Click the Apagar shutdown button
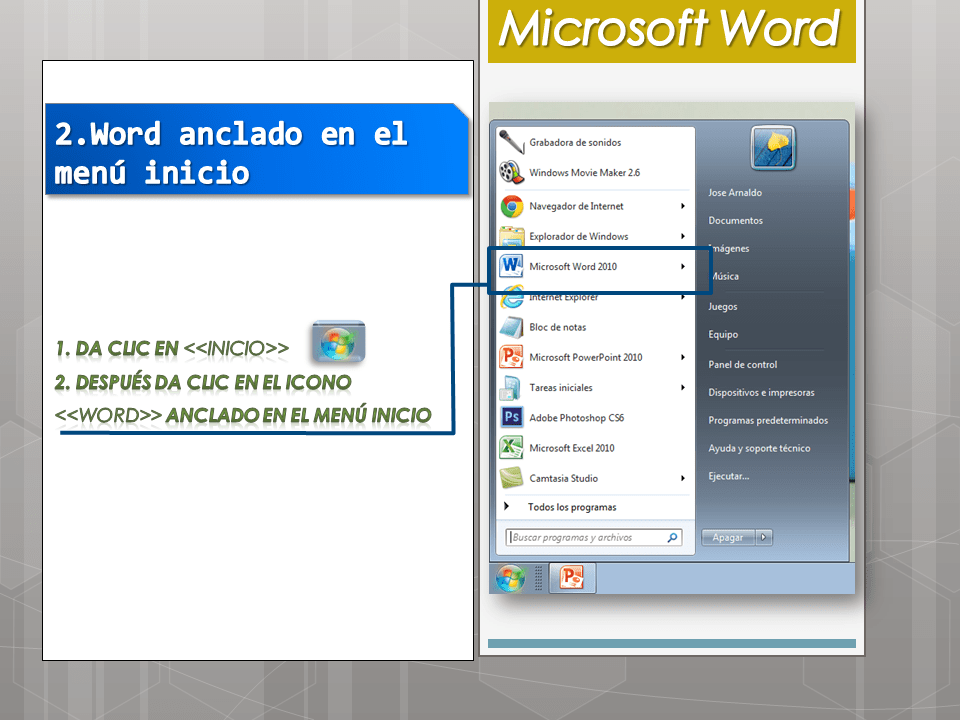This screenshot has width=960, height=720. [728, 538]
